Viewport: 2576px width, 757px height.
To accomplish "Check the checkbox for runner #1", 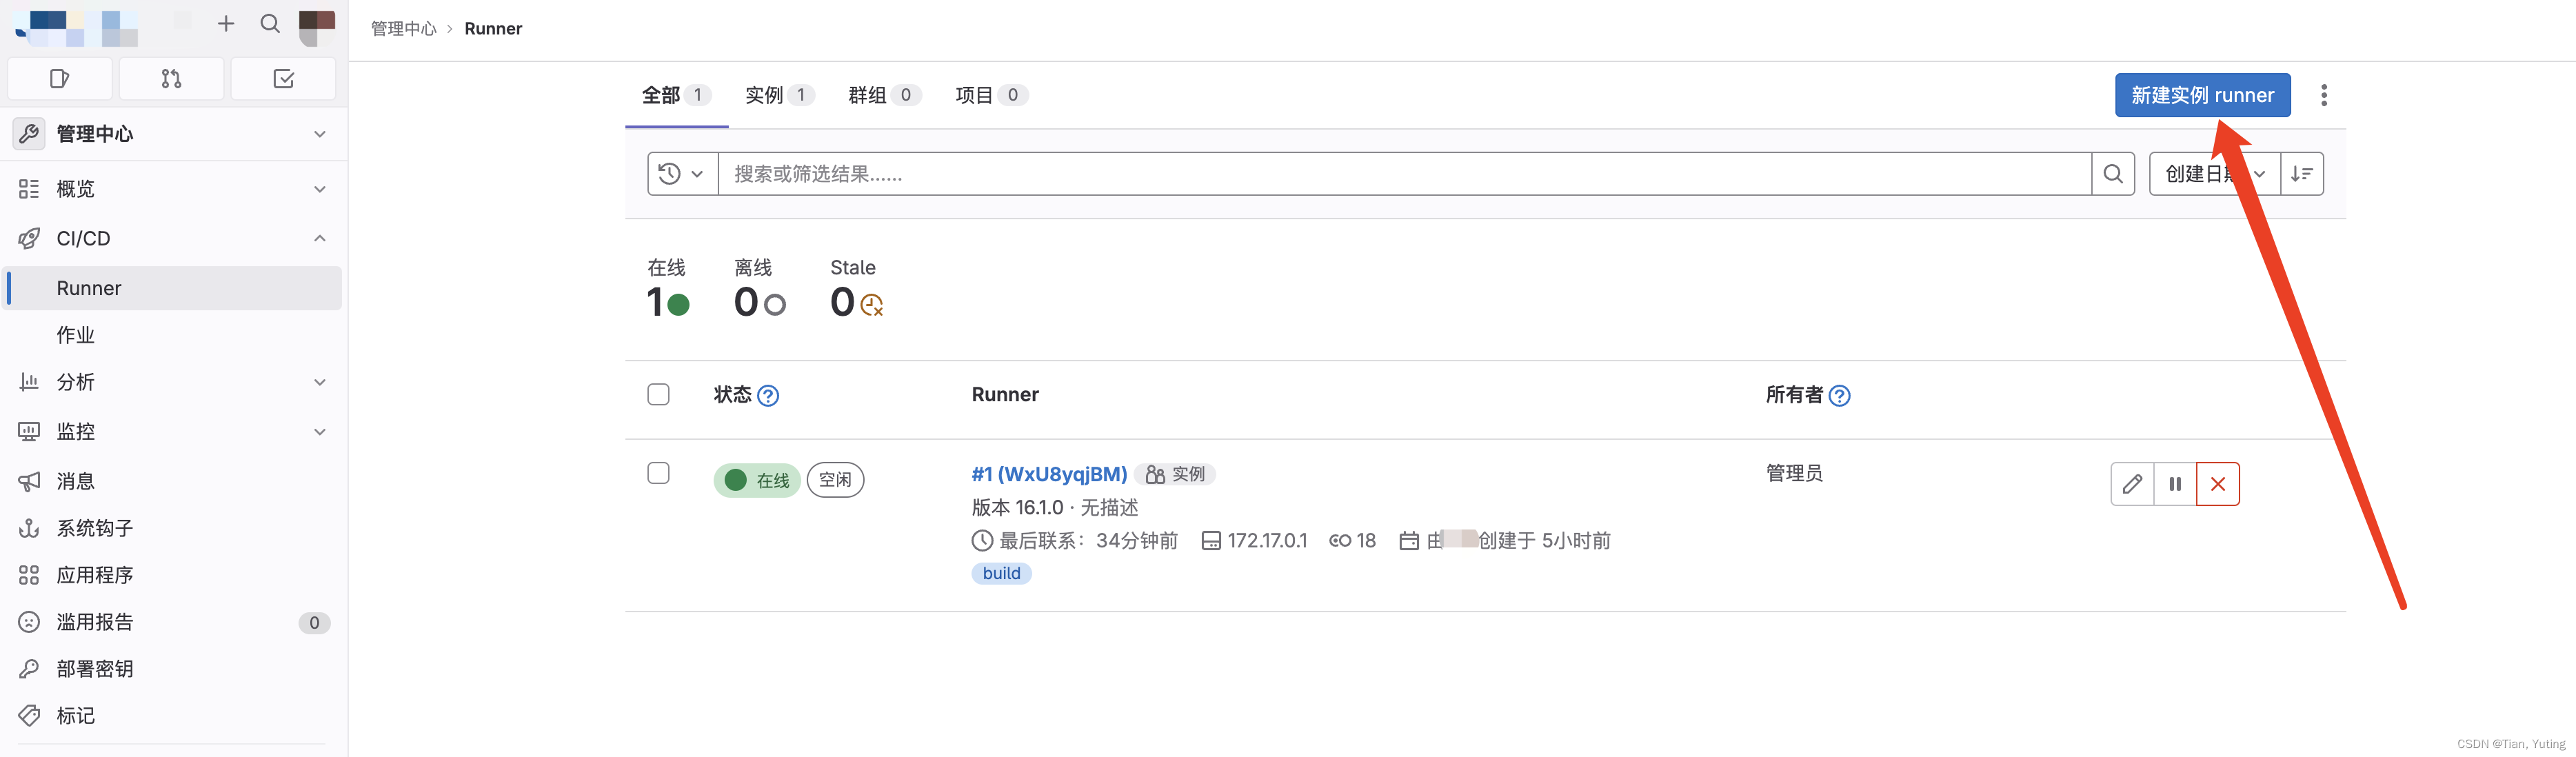I will pyautogui.click(x=658, y=473).
